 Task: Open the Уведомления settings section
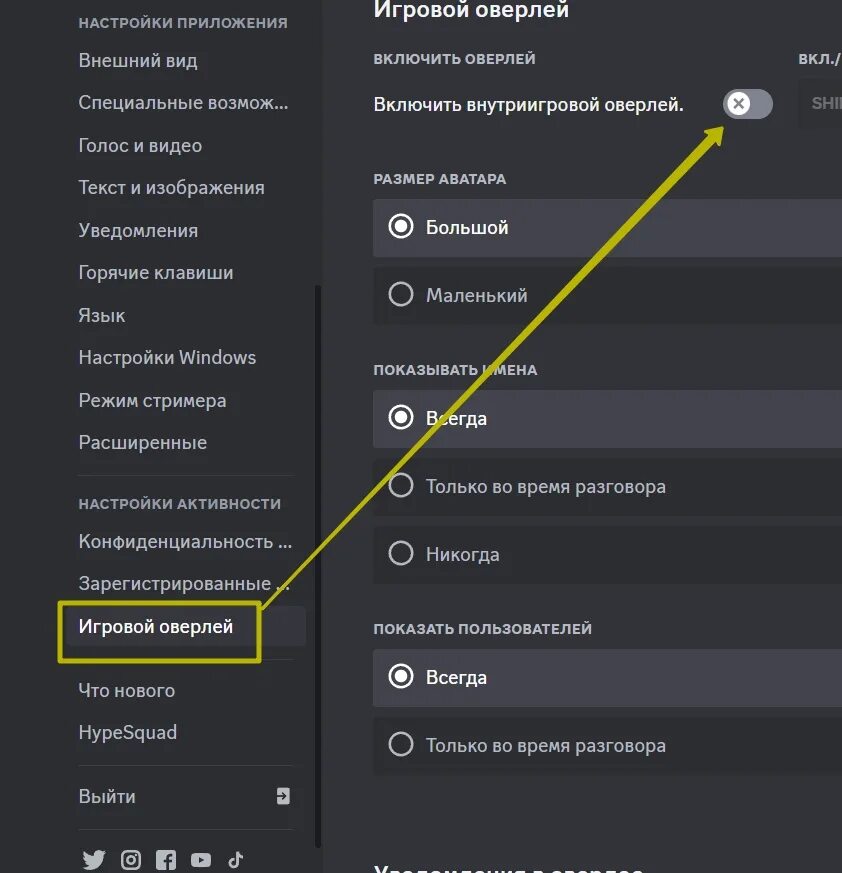pos(138,231)
